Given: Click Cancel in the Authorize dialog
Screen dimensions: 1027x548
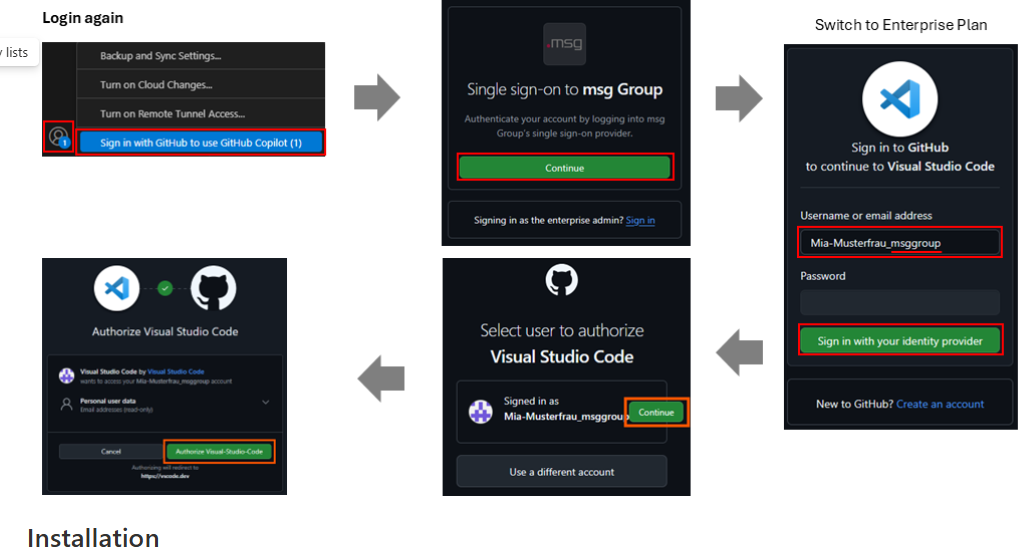Looking at the screenshot, I should coord(111,451).
